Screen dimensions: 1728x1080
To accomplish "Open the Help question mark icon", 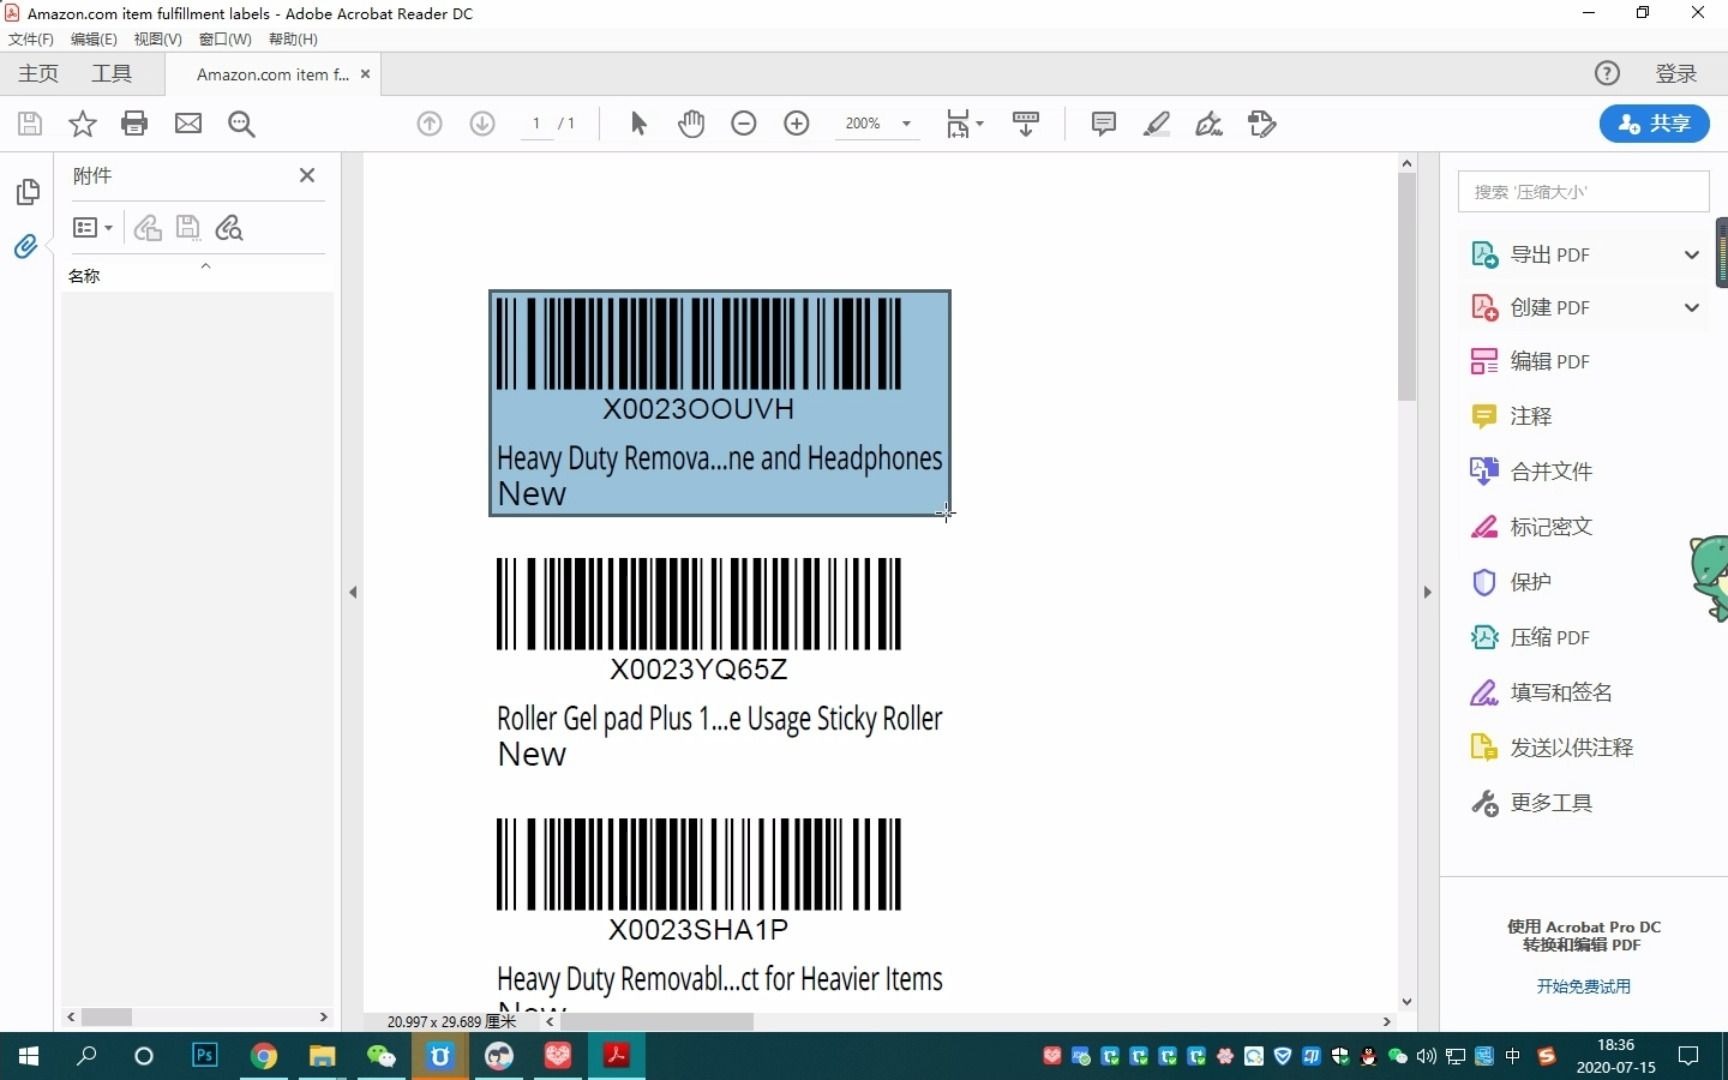I will [1606, 73].
